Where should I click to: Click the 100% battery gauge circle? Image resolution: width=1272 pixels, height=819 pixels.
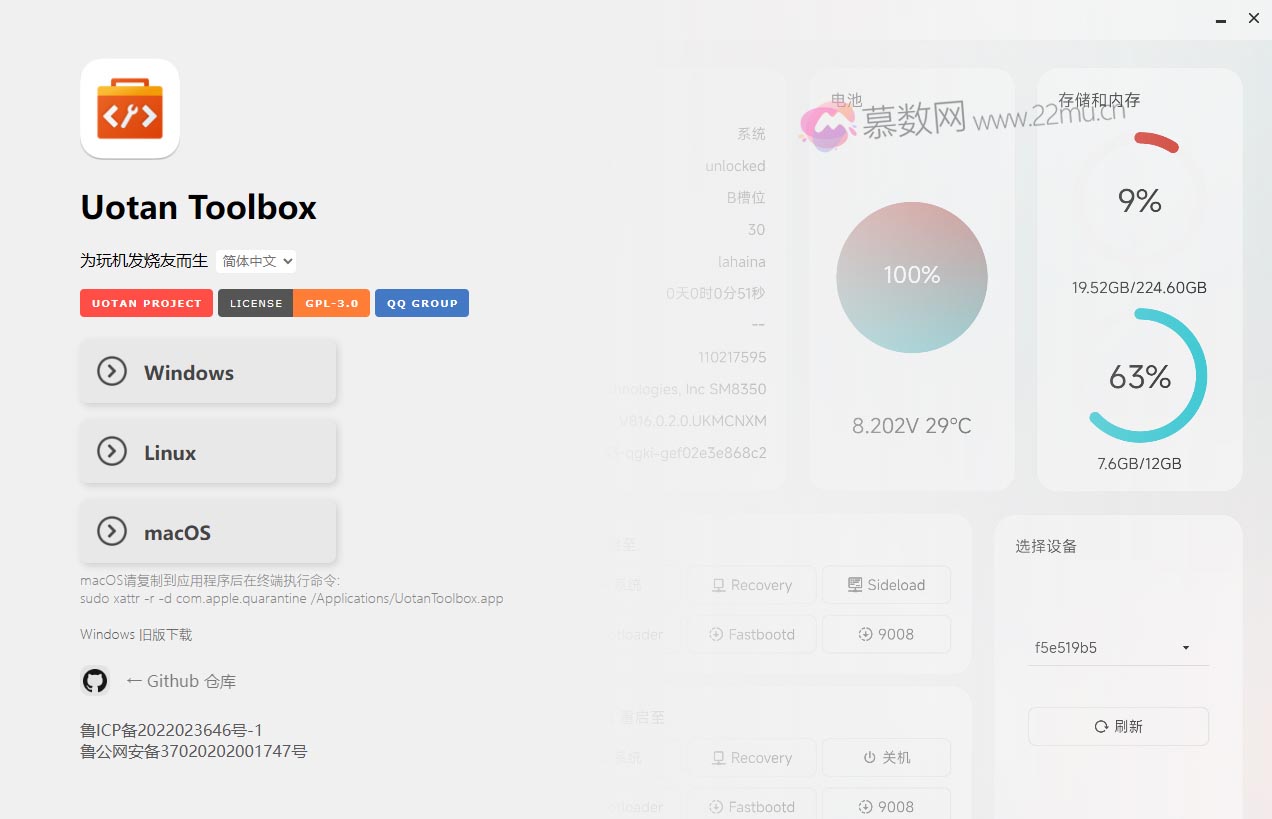911,277
